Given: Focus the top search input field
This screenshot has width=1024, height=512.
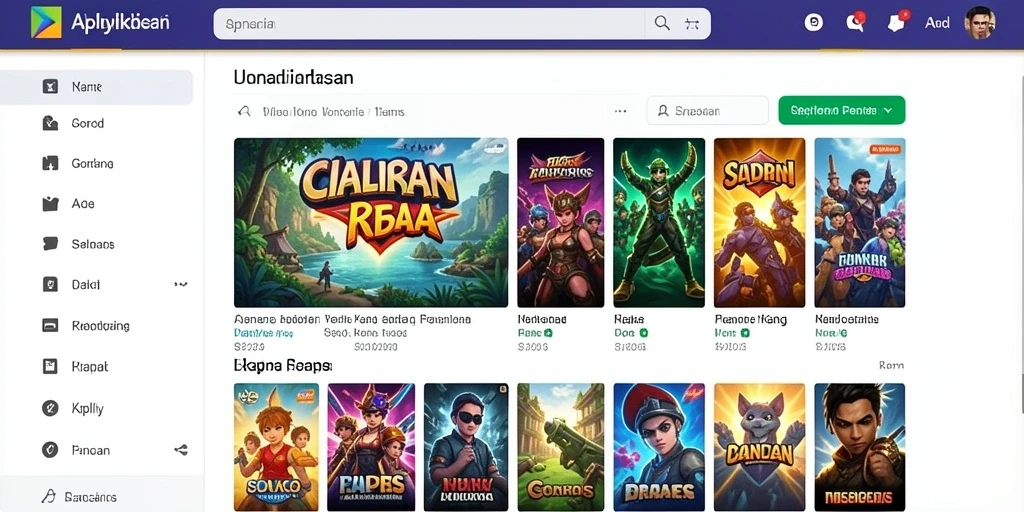Looking at the screenshot, I should point(430,24).
